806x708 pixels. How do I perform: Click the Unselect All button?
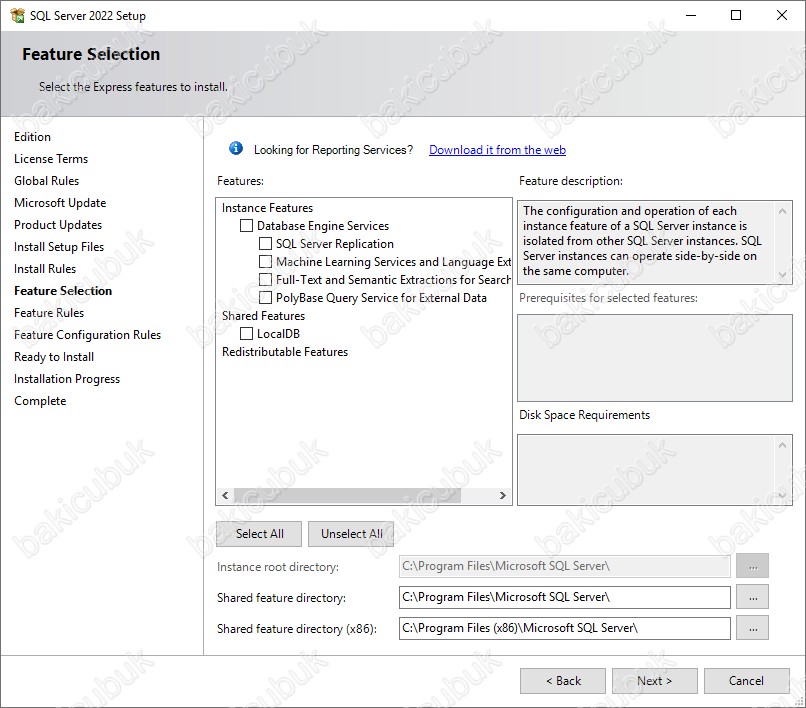351,534
